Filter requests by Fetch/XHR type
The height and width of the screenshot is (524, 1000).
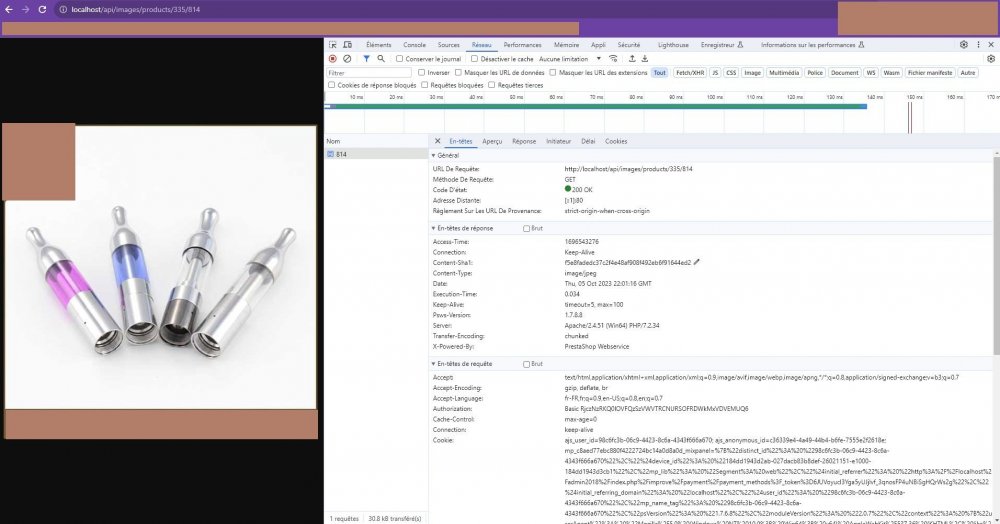pos(690,73)
